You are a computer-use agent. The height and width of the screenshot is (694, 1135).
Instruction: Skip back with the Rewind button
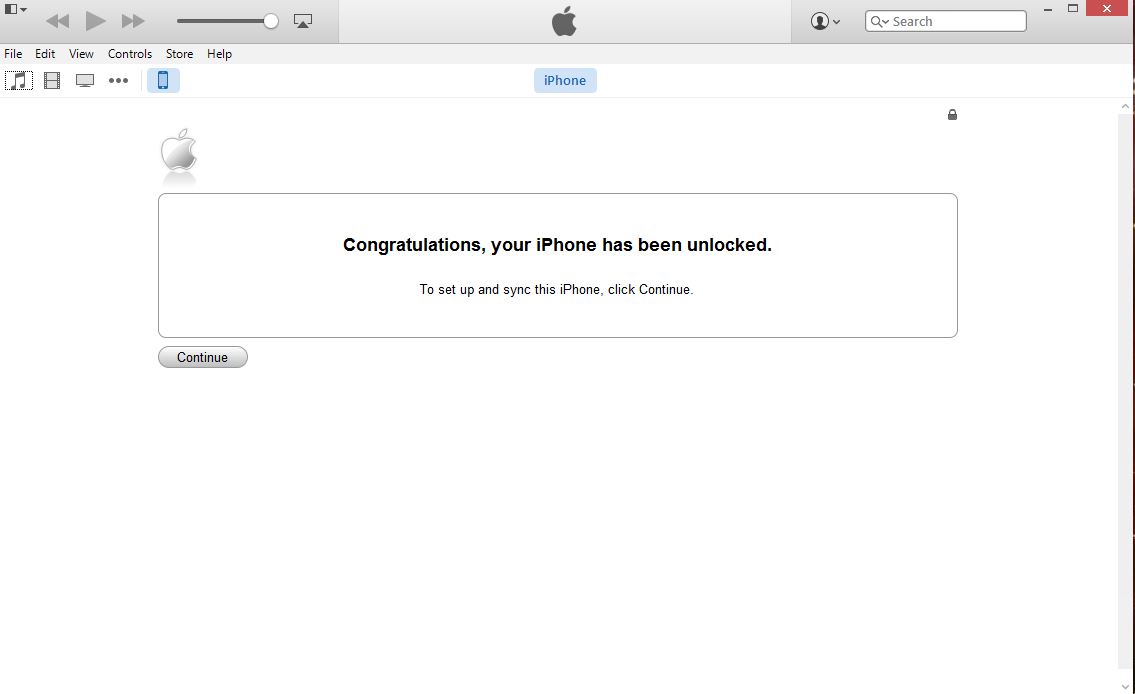pos(57,21)
